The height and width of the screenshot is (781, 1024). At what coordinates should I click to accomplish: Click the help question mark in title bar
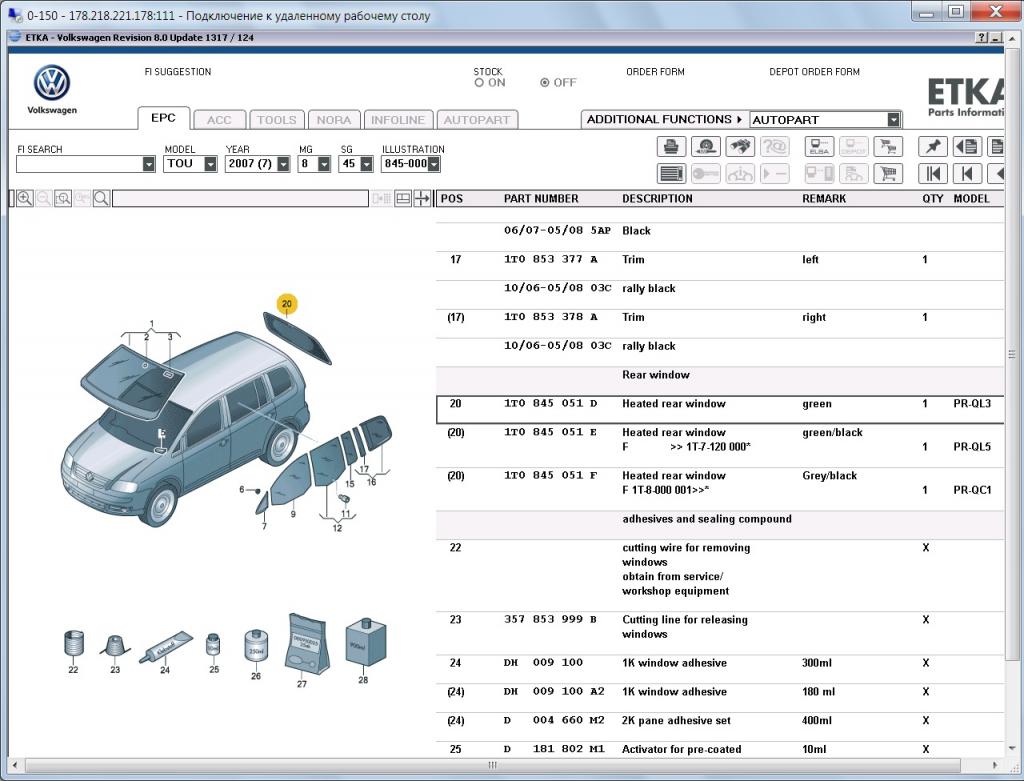981,38
